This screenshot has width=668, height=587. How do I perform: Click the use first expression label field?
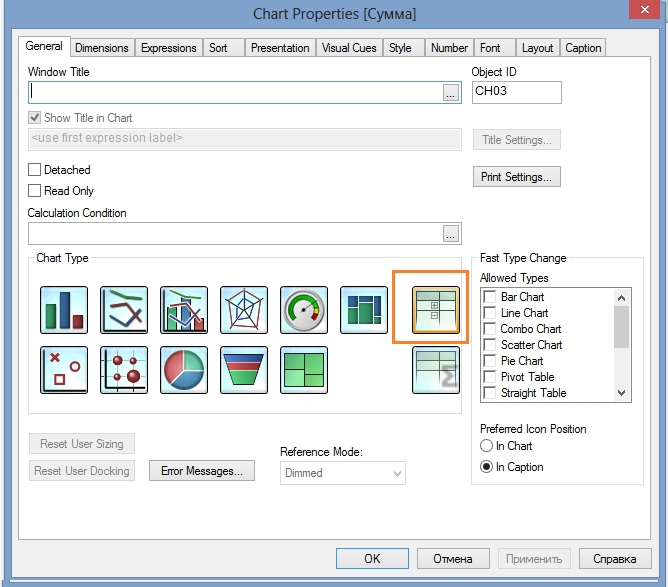[x=245, y=139]
